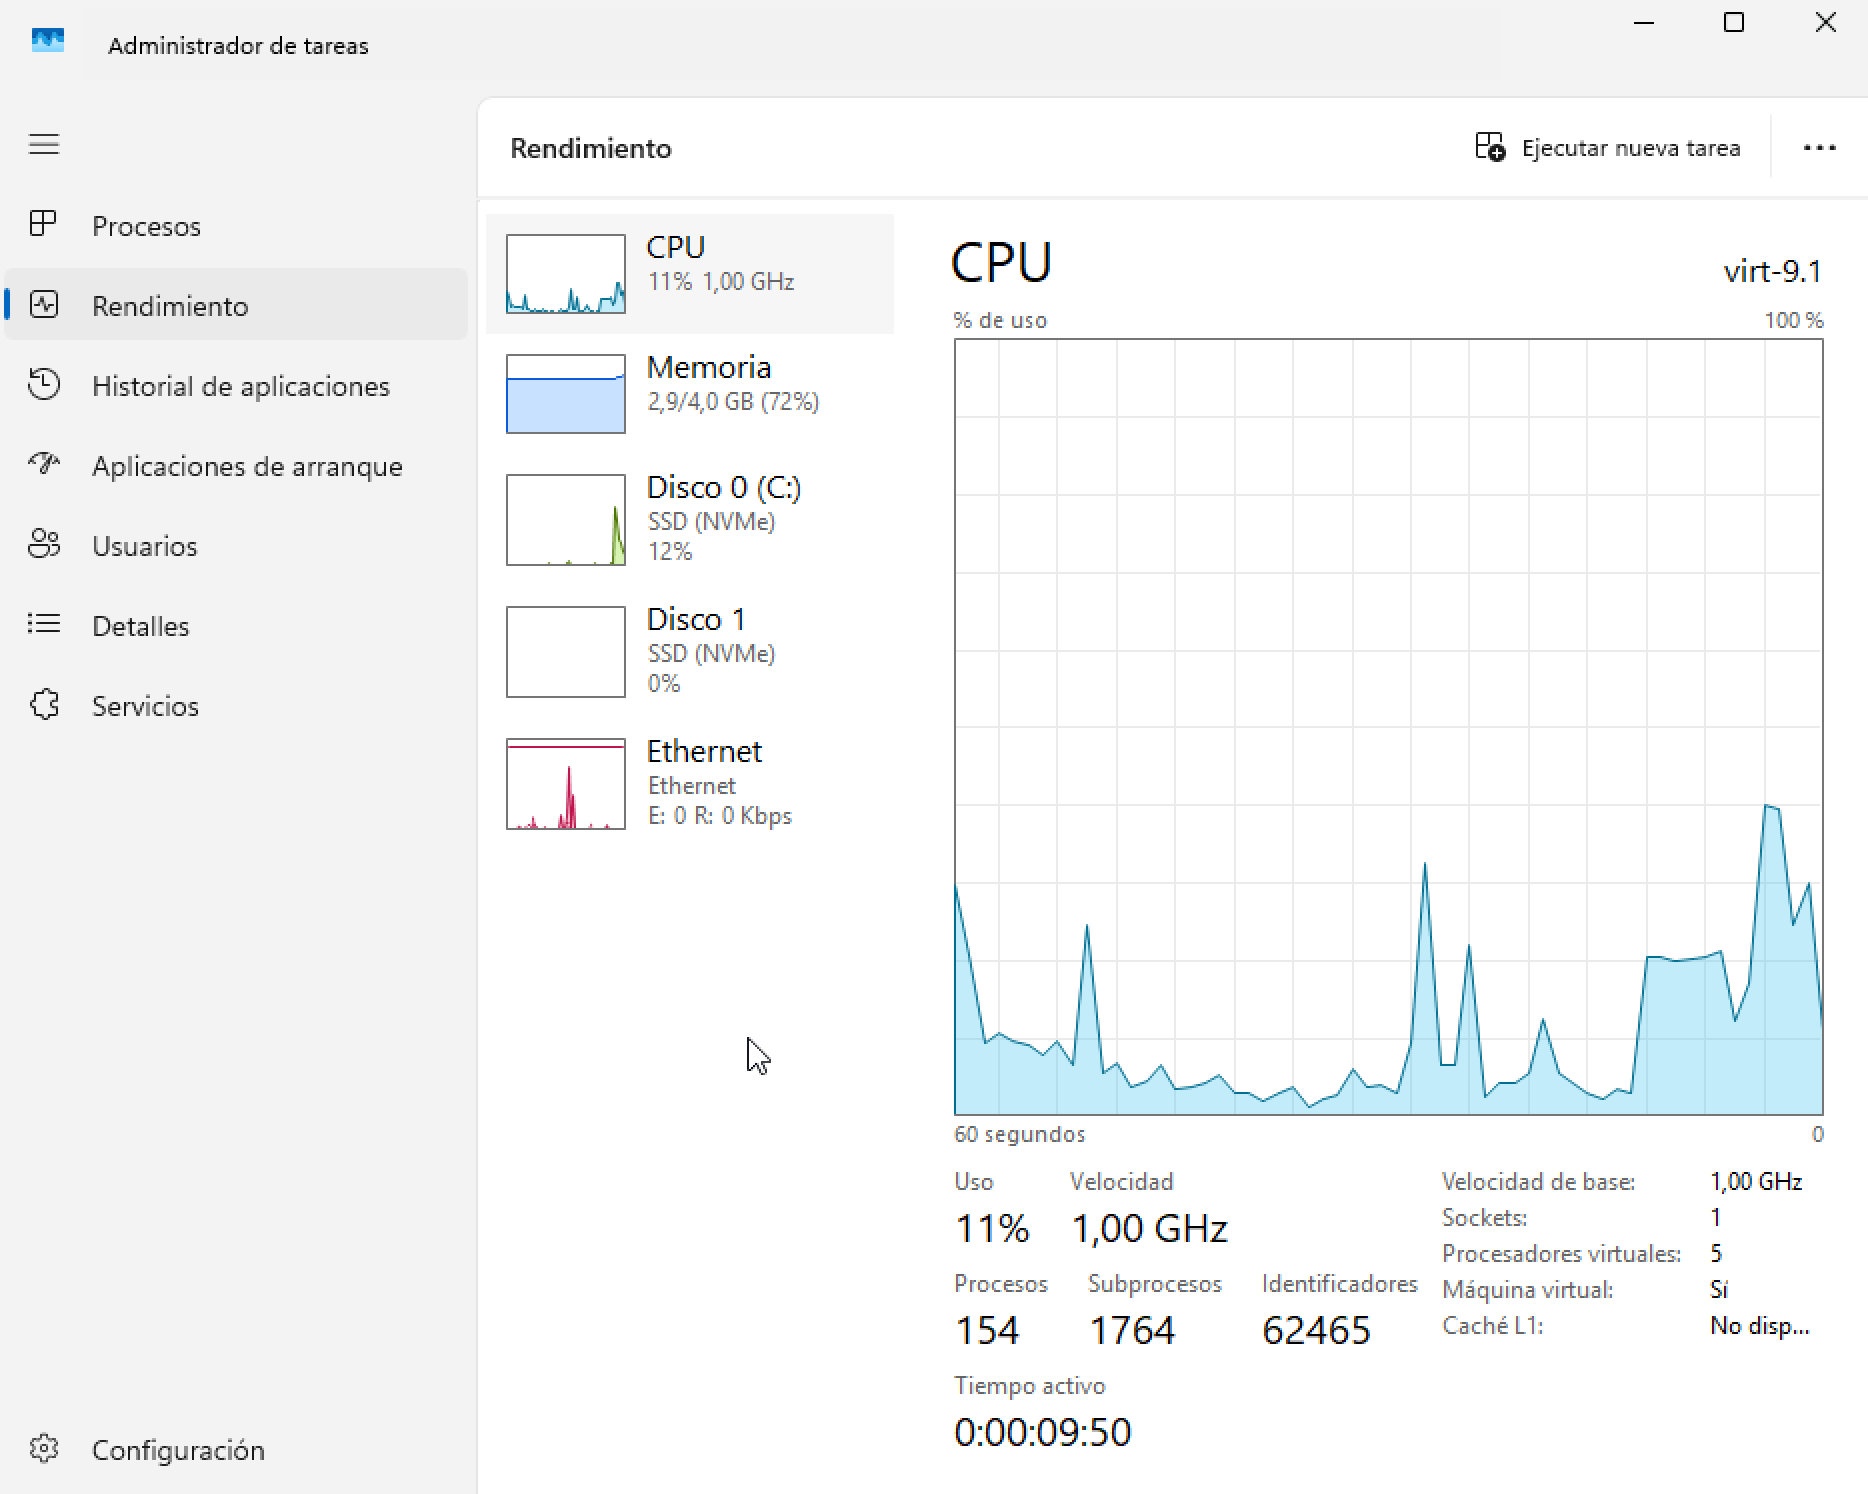Click the Subprocesos value 1764
This screenshot has width=1868, height=1494.
(1132, 1330)
